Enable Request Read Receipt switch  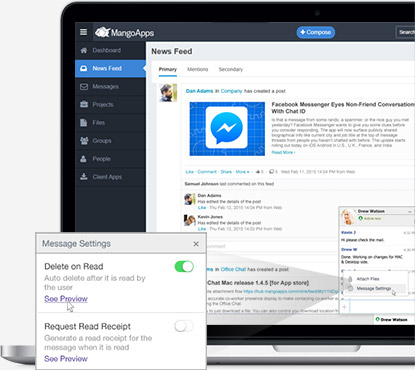184,326
